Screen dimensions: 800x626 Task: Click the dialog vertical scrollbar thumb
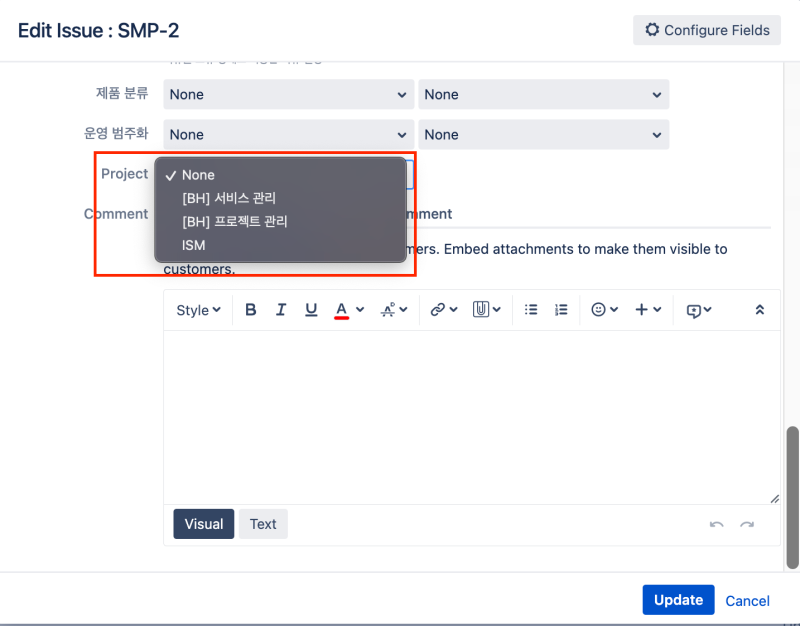tap(792, 497)
